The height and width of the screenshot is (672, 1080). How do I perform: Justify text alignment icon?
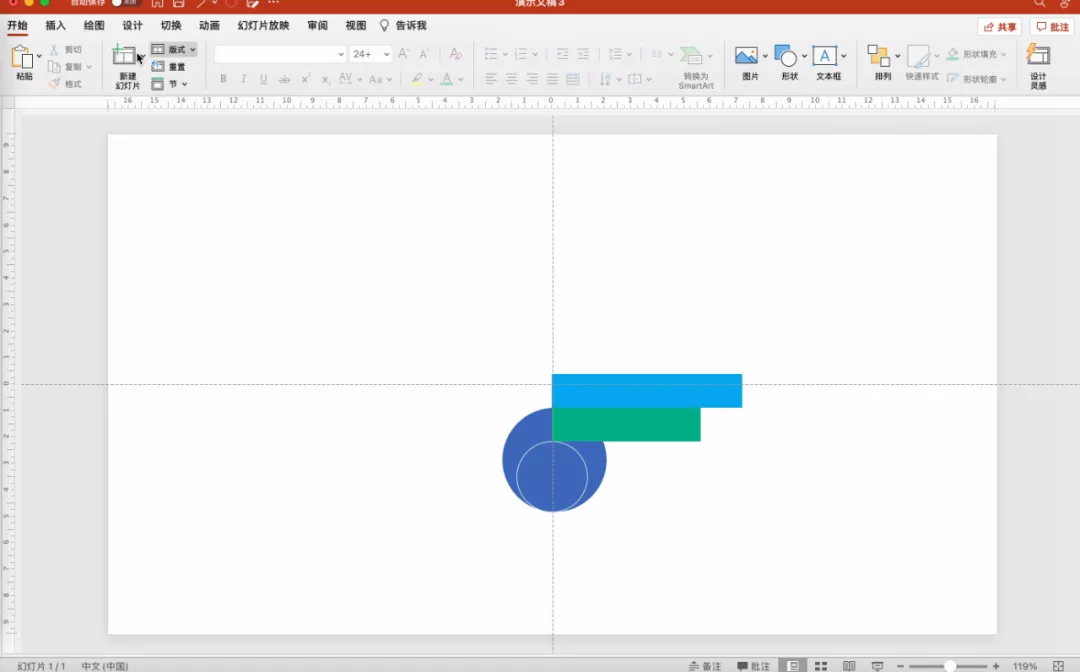552,79
